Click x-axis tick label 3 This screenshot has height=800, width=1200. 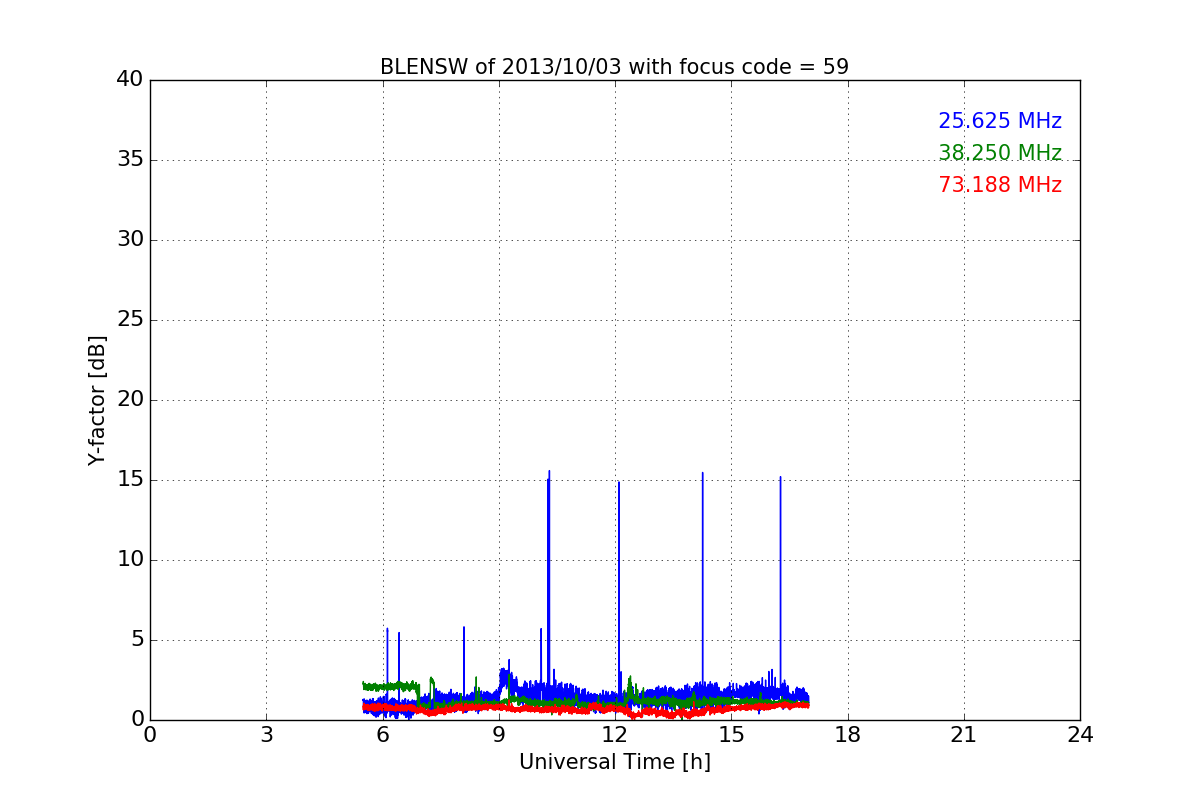[x=266, y=735]
